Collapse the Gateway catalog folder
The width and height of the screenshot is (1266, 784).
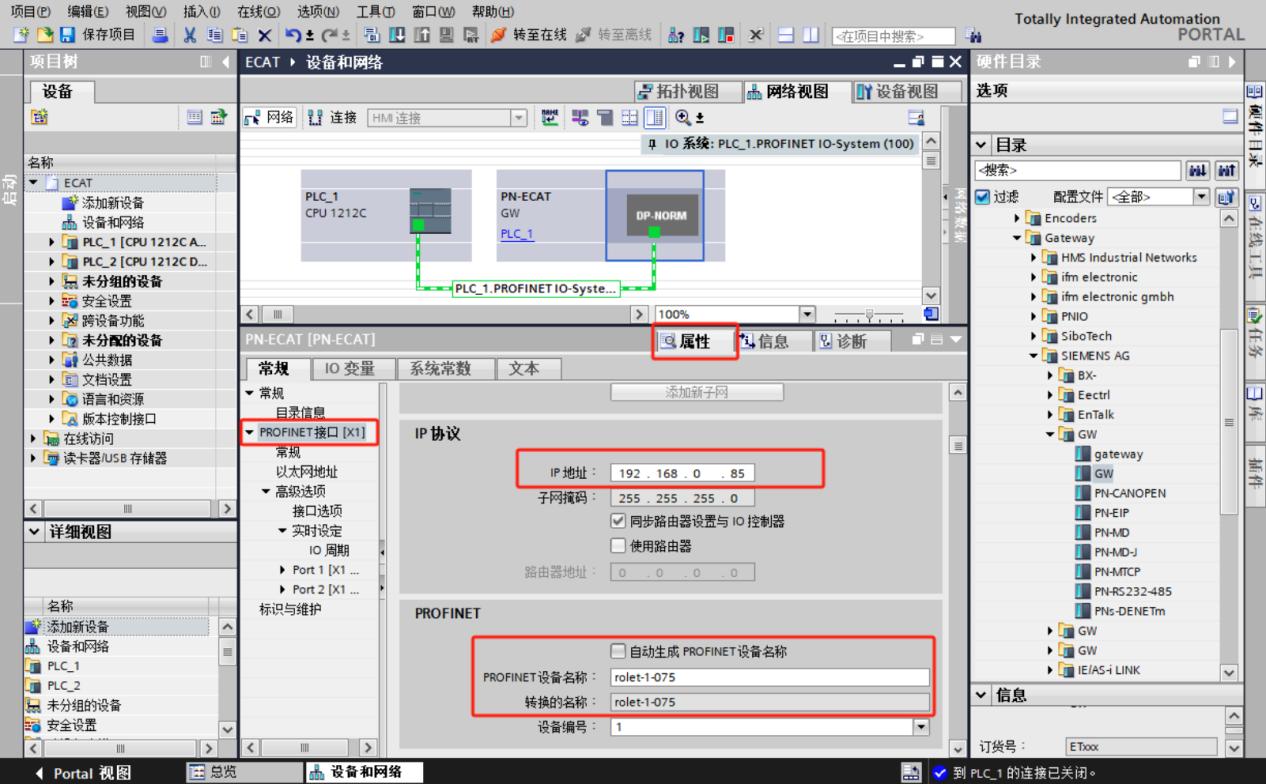[x=1017, y=238]
